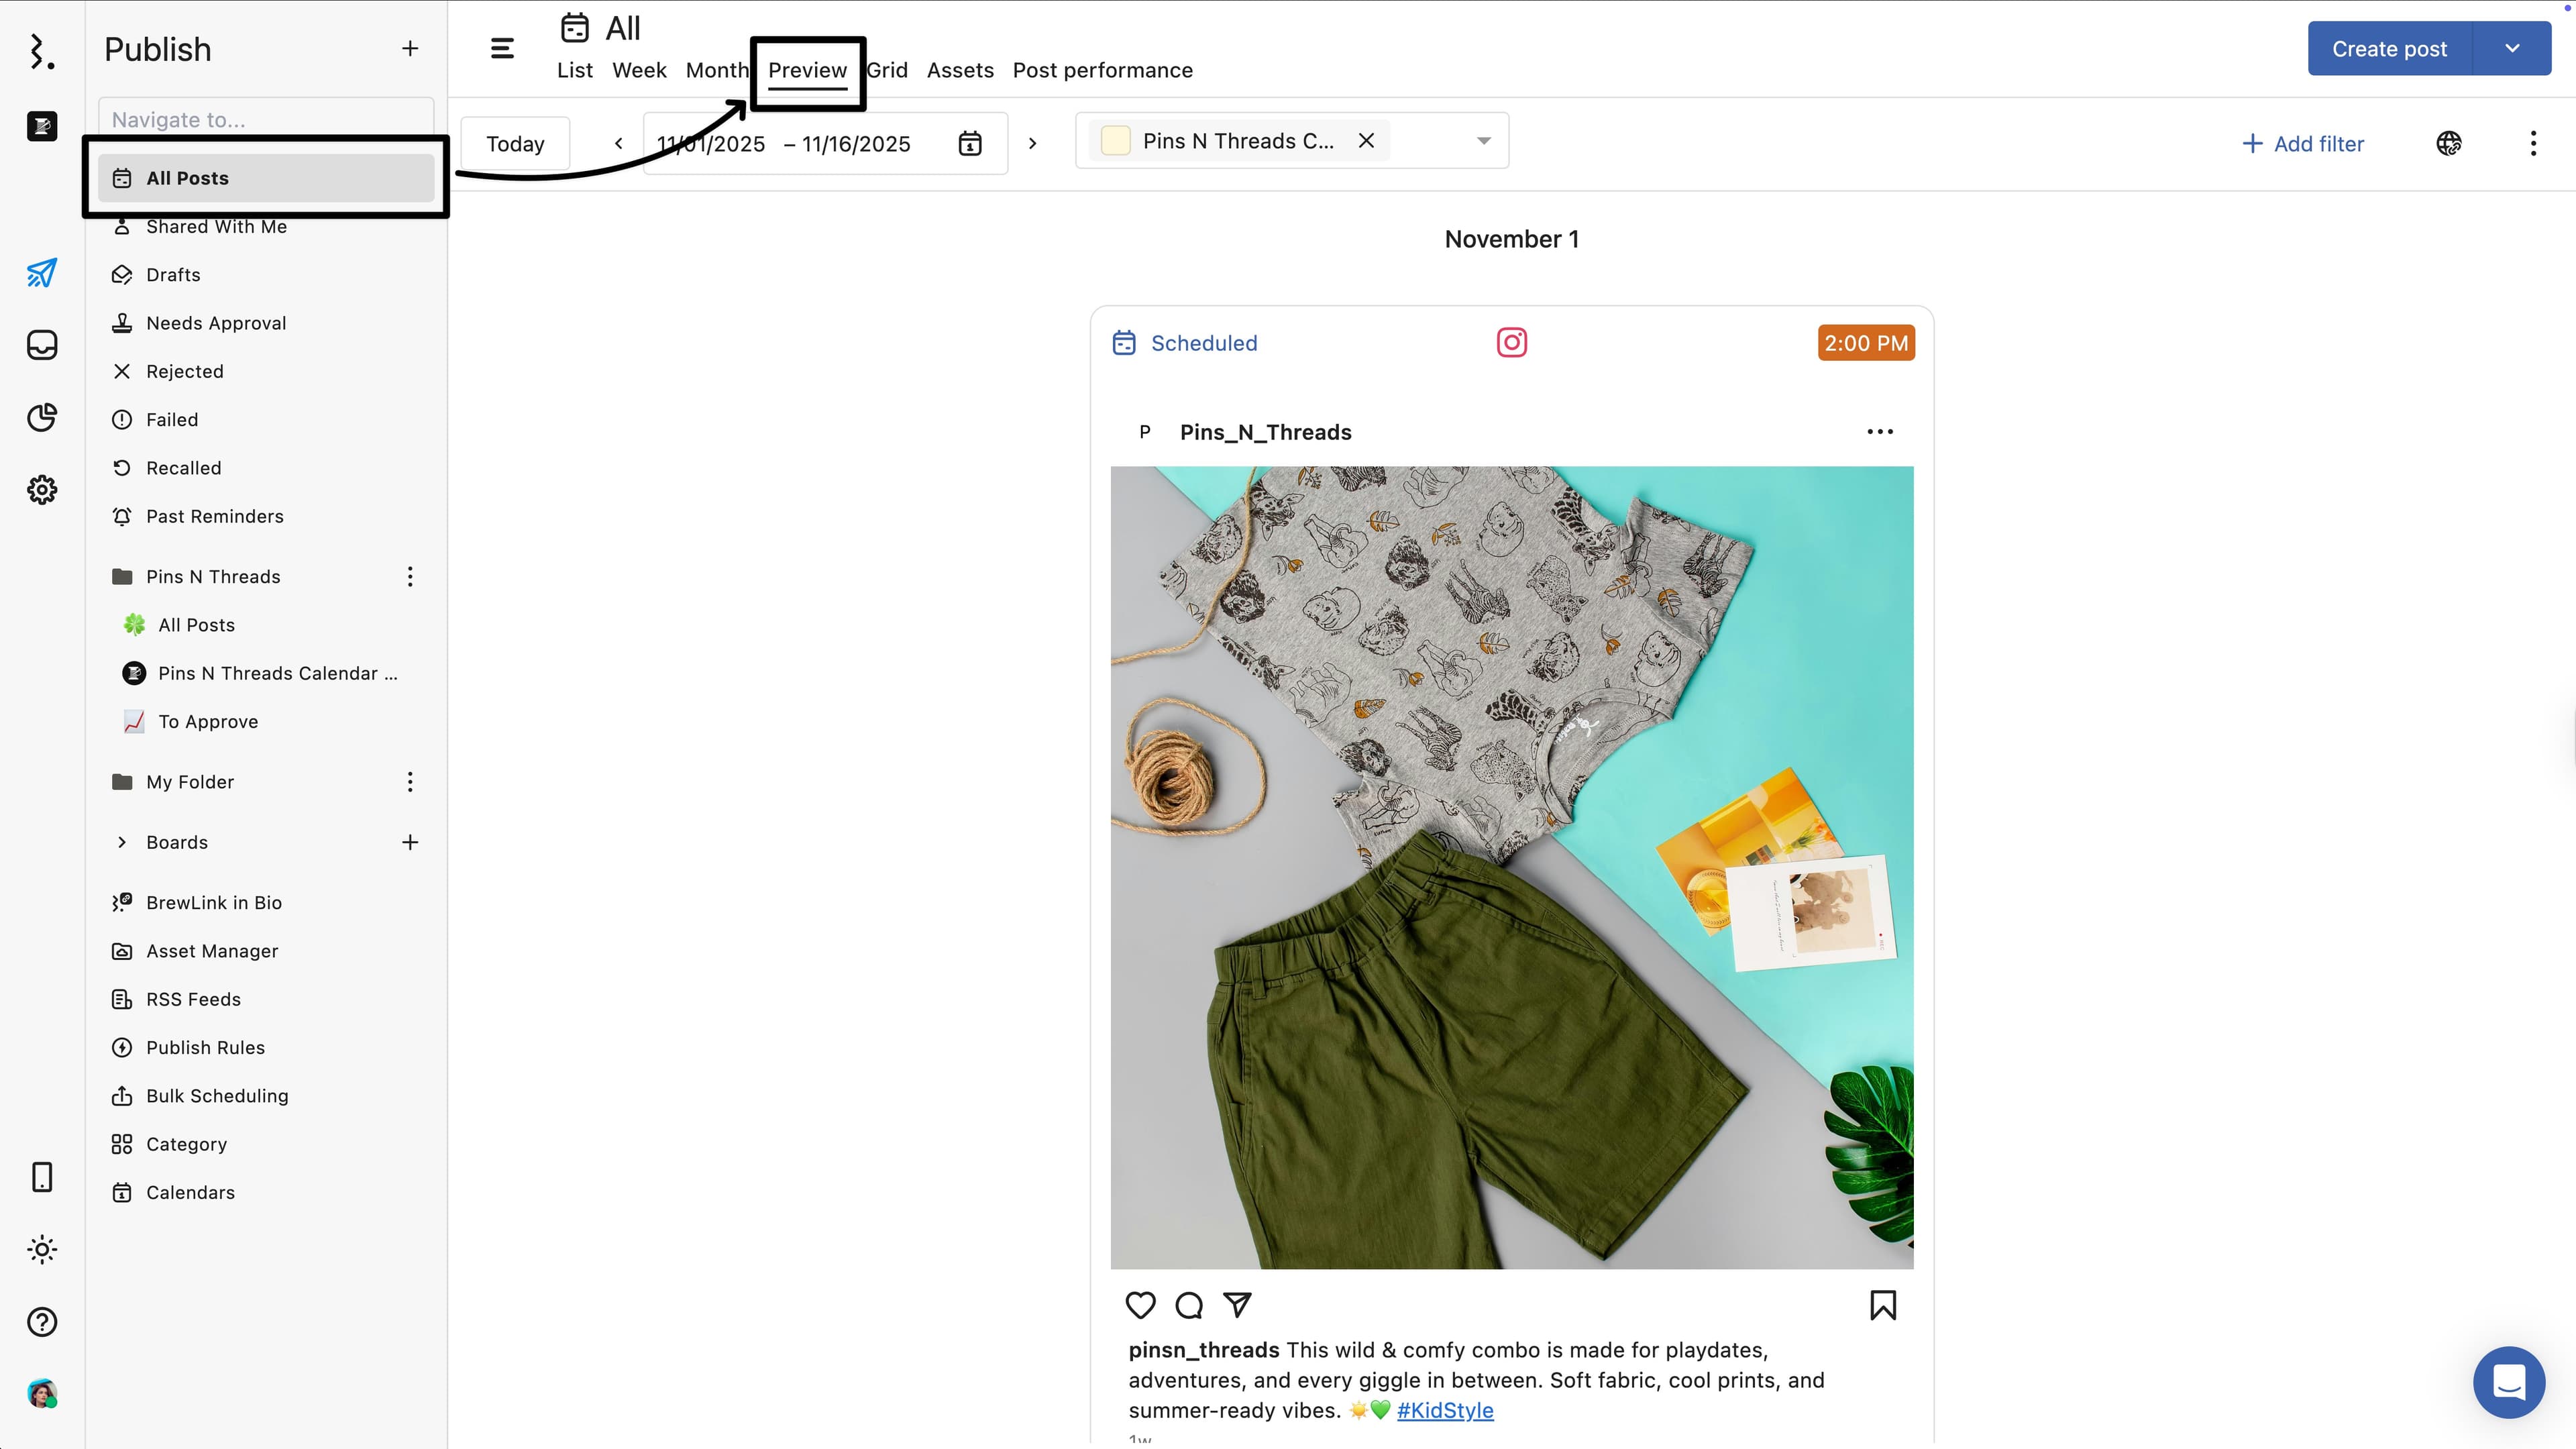Viewport: 2576px width, 1449px height.
Task: Expand the Boards section chevron
Action: (122, 842)
